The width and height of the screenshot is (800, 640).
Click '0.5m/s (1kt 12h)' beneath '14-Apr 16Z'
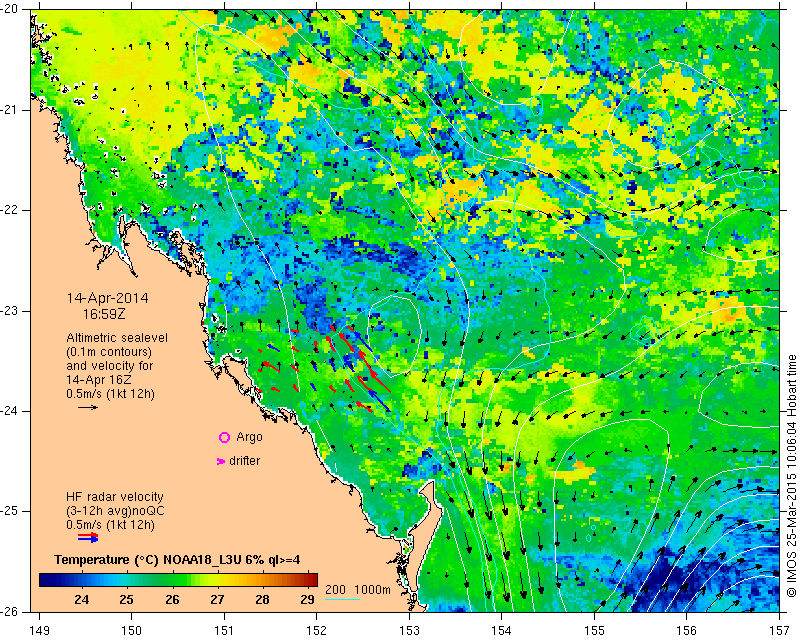110,394
